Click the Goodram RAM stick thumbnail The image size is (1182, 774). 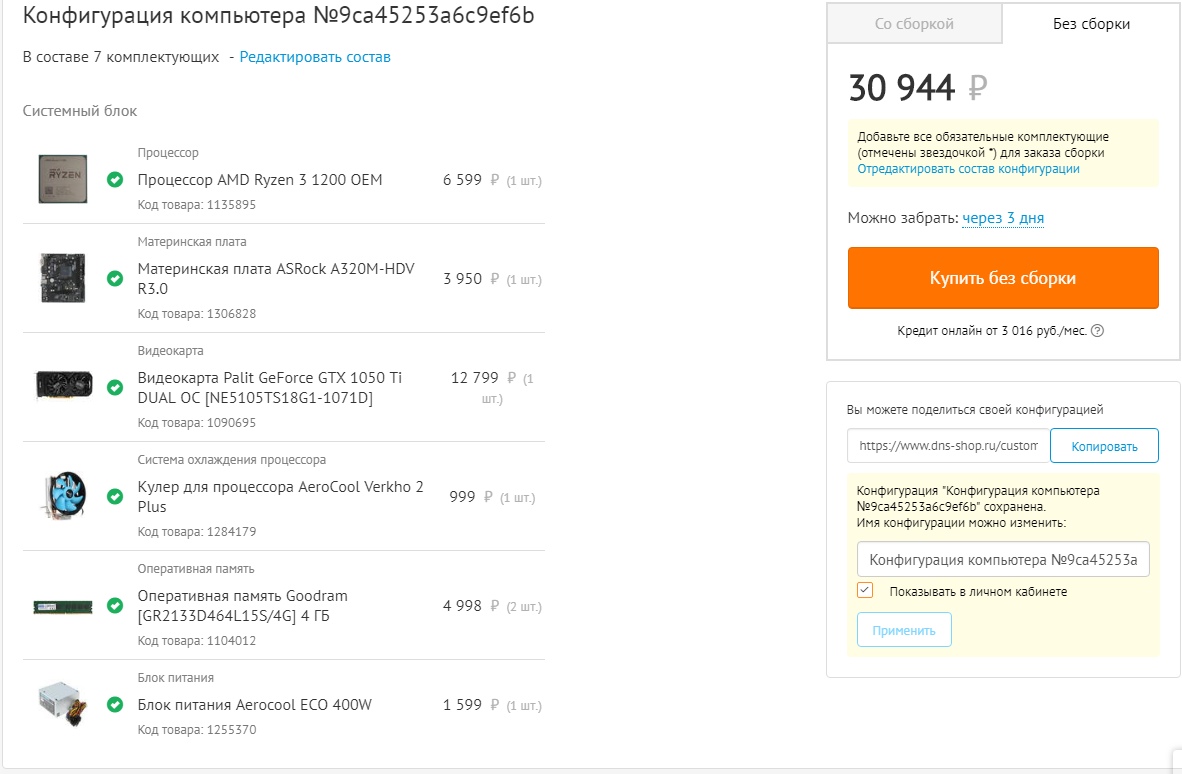click(x=64, y=606)
